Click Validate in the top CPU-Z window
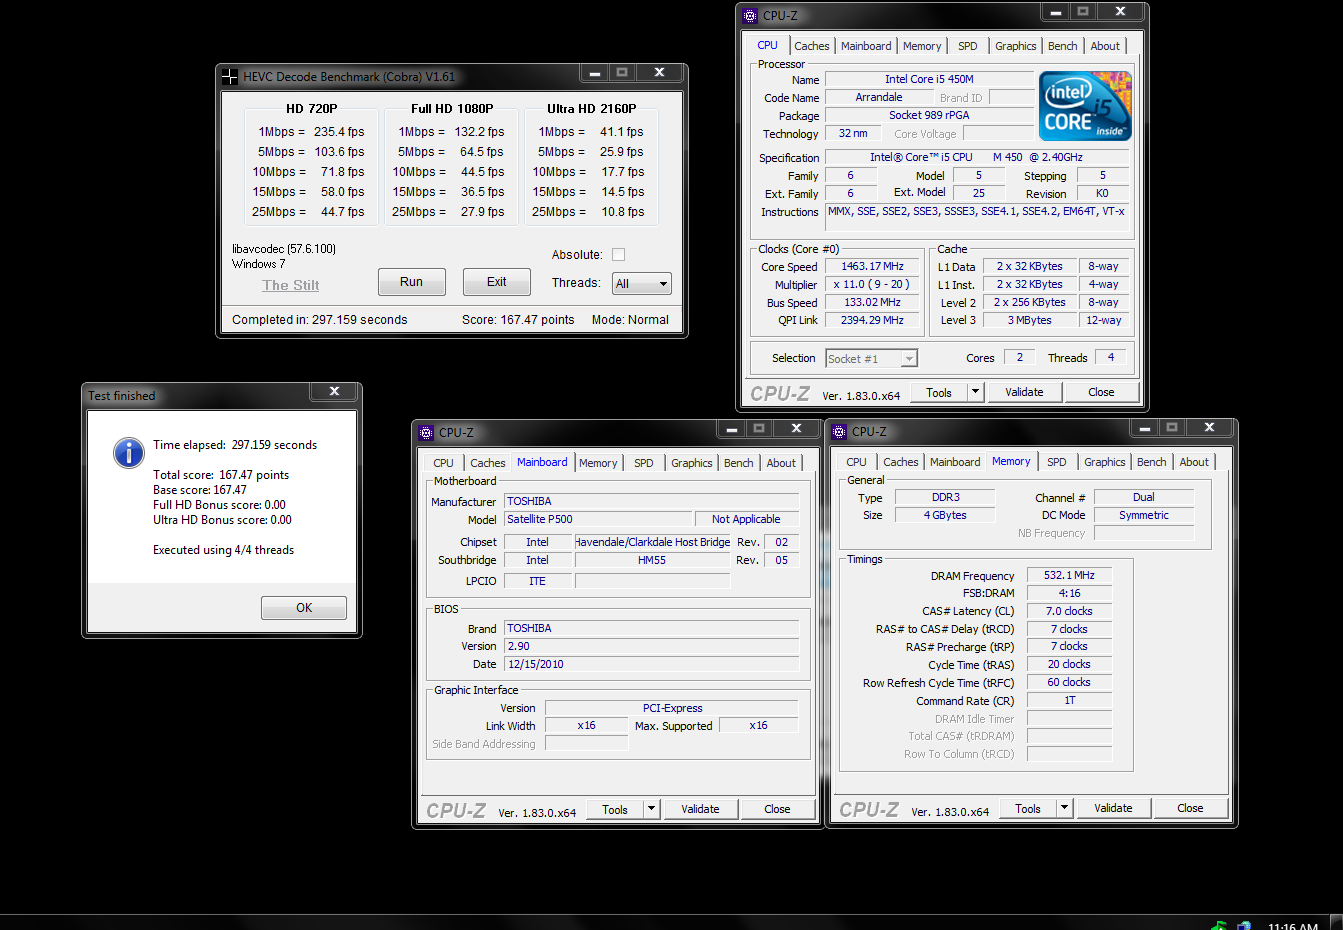Screen dimensions: 1343x930 point(1024,392)
